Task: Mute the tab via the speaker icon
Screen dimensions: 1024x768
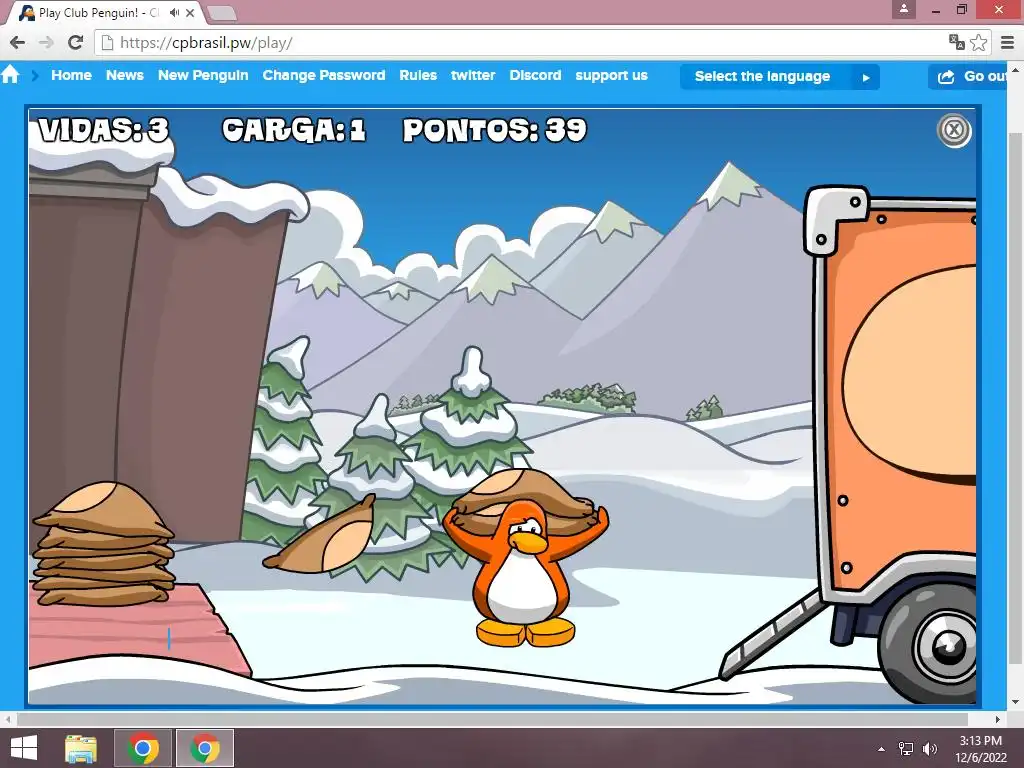Action: [x=174, y=12]
